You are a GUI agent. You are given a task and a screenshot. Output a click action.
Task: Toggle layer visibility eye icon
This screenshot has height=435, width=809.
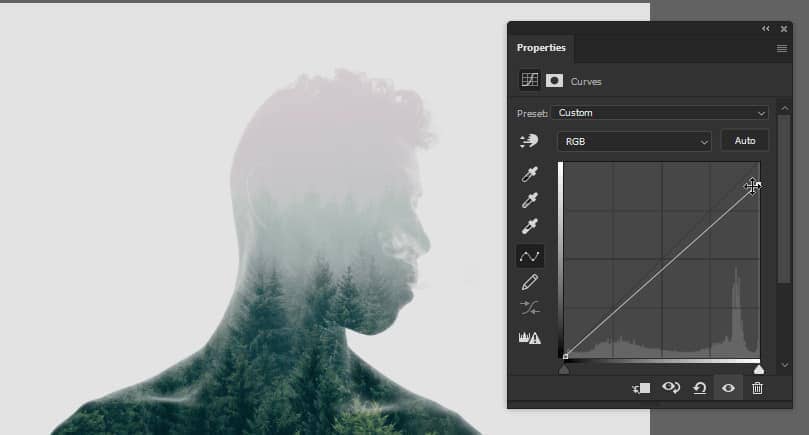pos(728,388)
